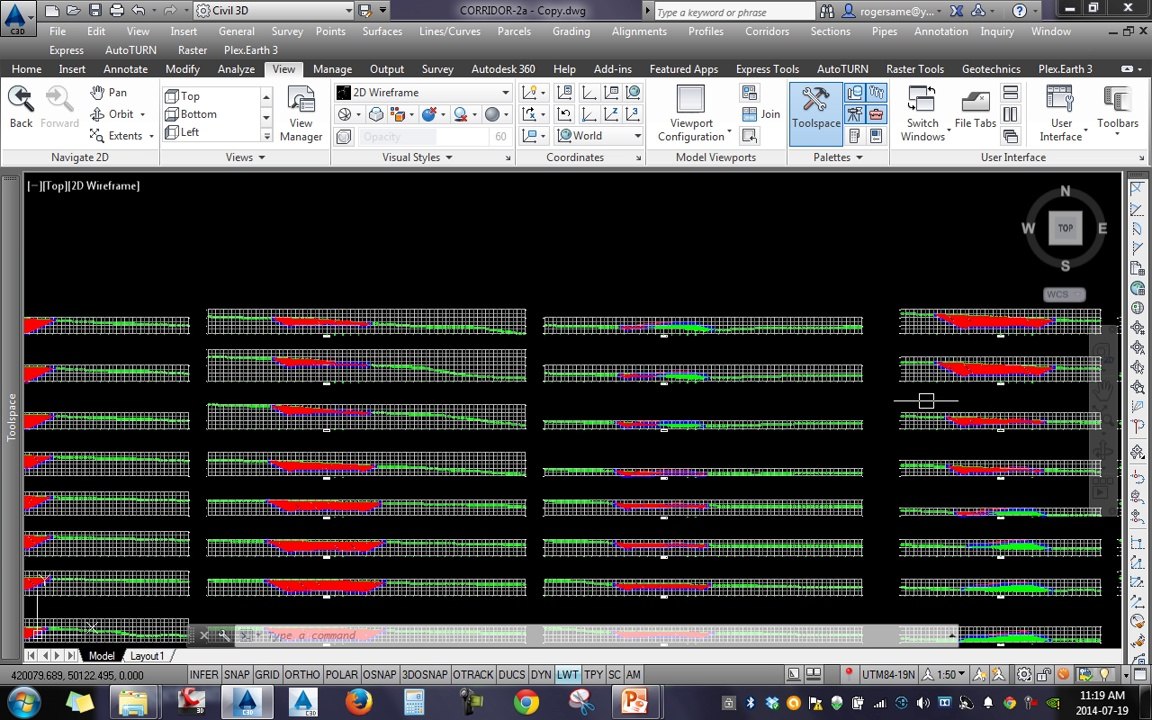Click the keyword search input field
The width and height of the screenshot is (1152, 720).
734,12
